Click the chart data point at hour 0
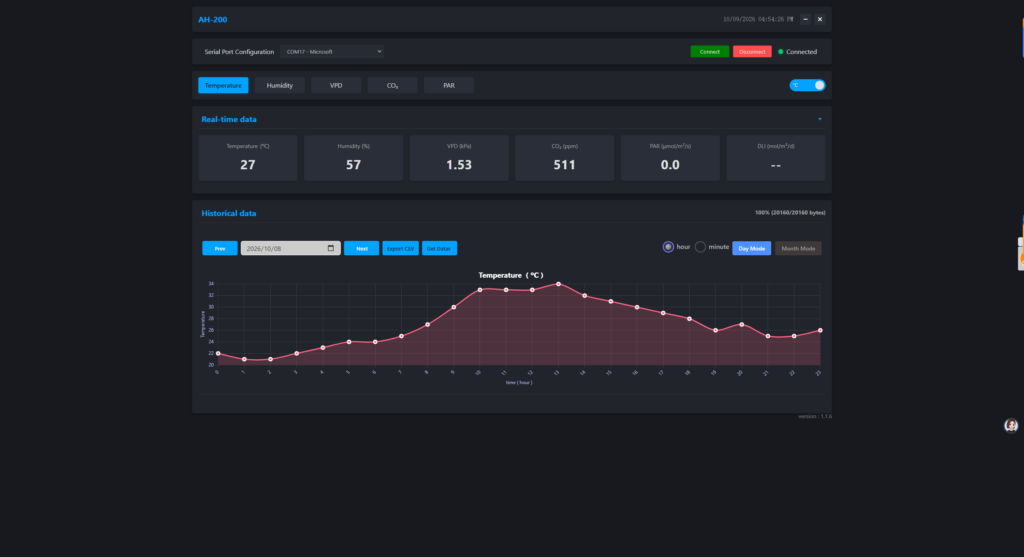Viewport: 1024px width, 557px height. [x=218, y=353]
